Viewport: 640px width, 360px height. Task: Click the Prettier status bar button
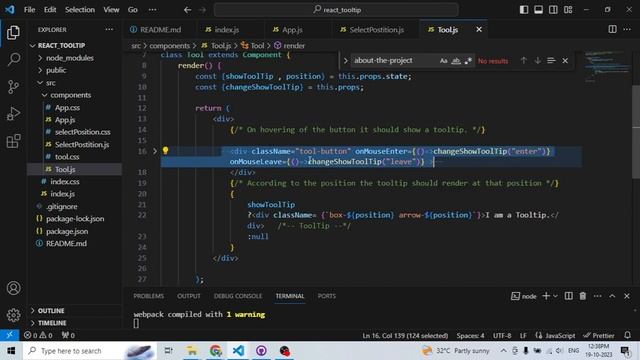coord(599,335)
